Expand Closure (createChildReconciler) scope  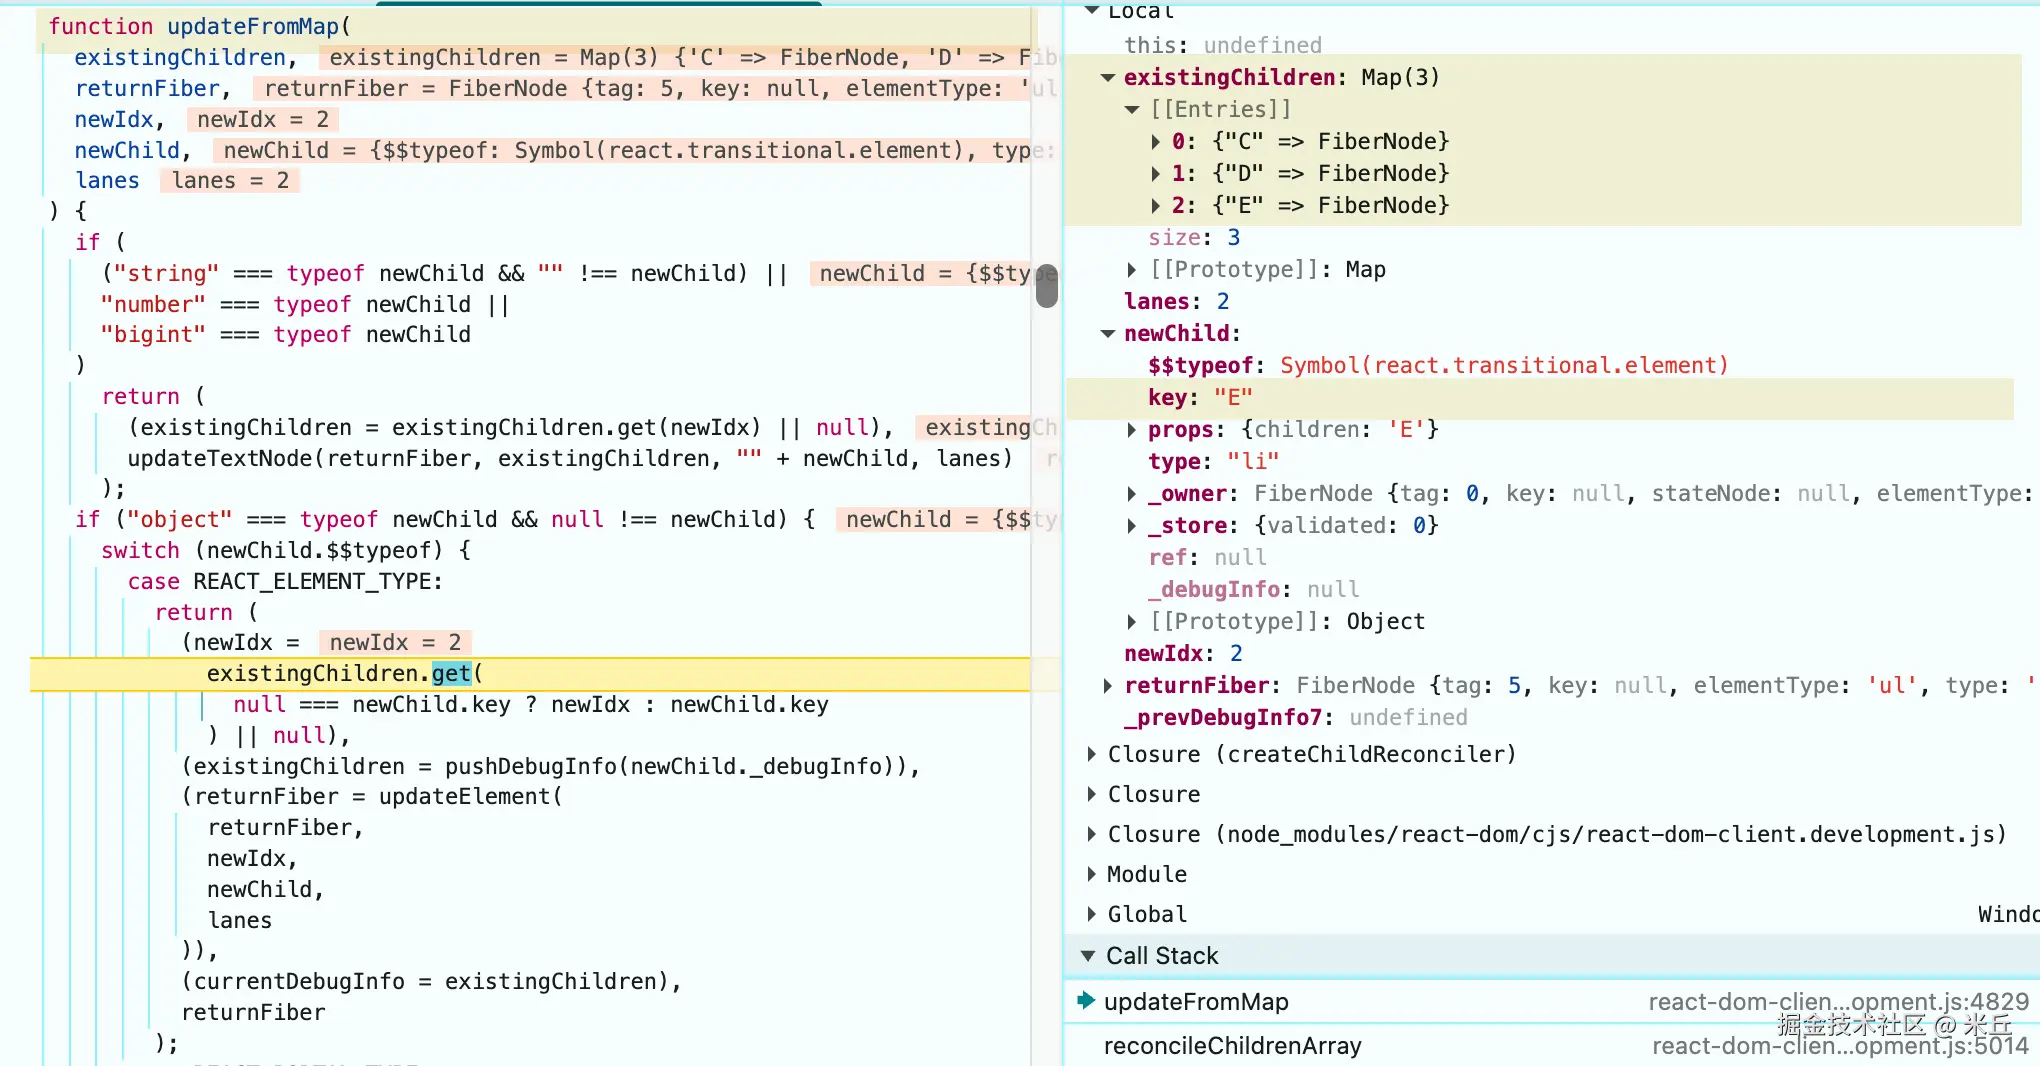[x=1092, y=755]
